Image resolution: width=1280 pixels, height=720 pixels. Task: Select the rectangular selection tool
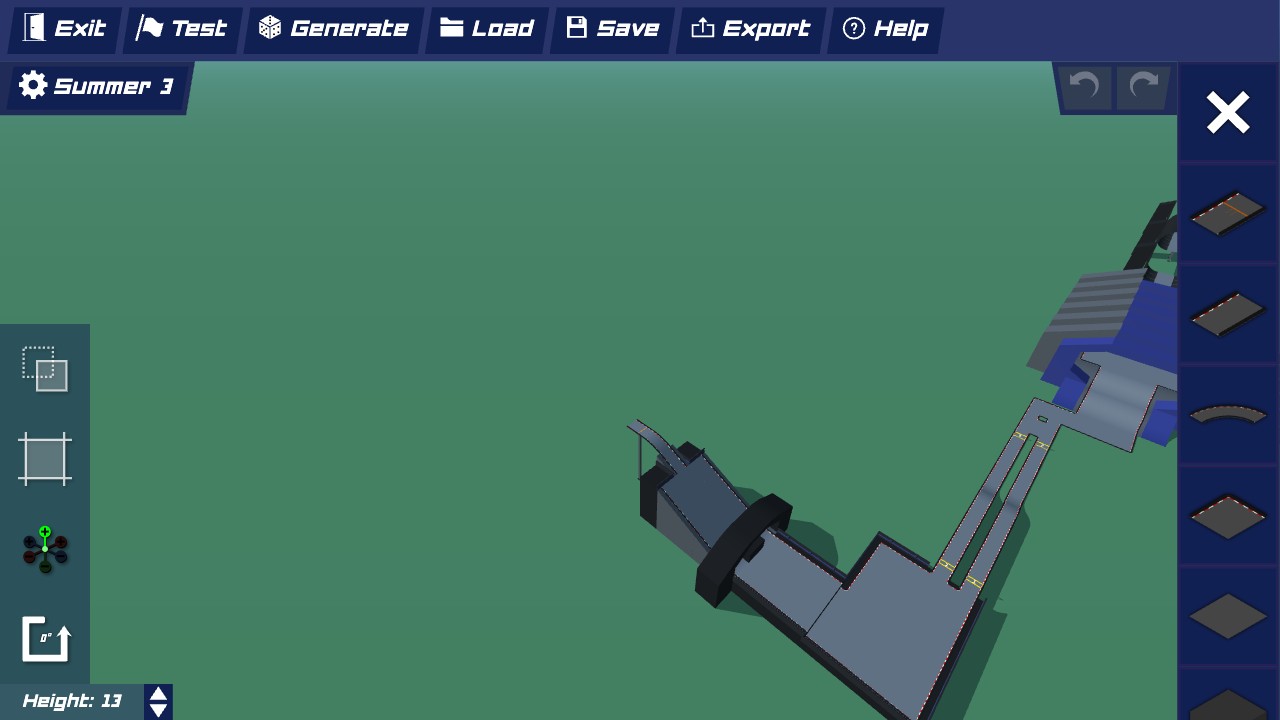click(44, 369)
